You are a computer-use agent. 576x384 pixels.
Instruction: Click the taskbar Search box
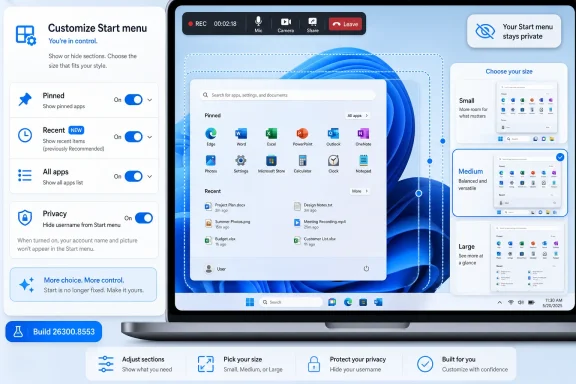[291, 302]
